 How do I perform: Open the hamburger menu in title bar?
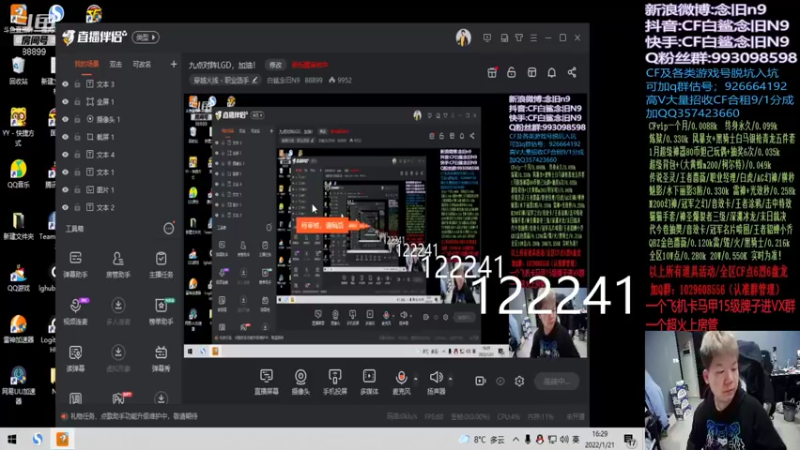(534, 38)
